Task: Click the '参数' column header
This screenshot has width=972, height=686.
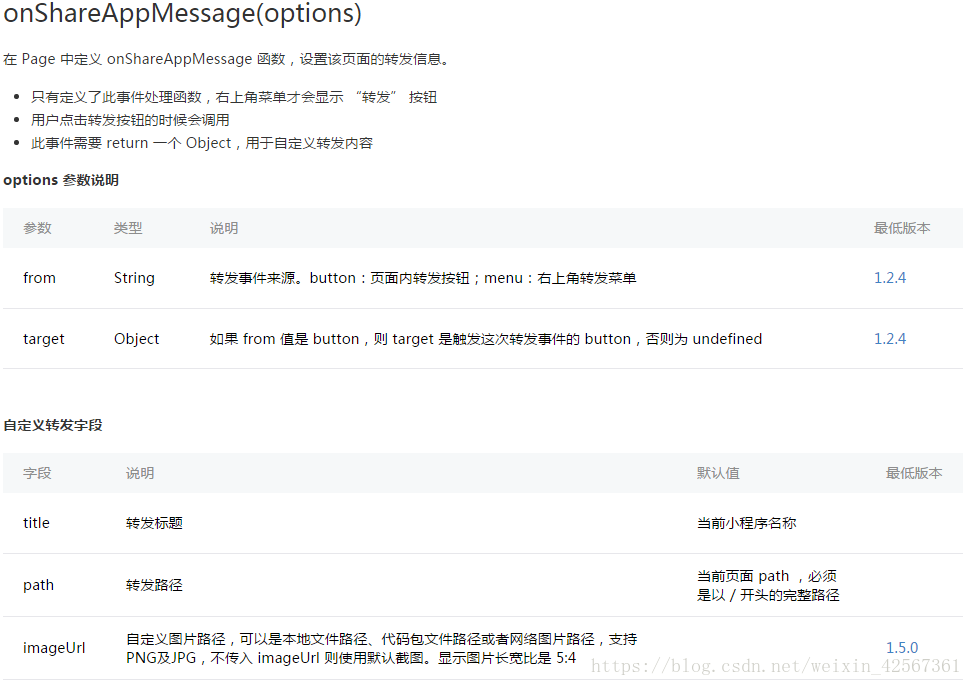Action: (x=37, y=228)
